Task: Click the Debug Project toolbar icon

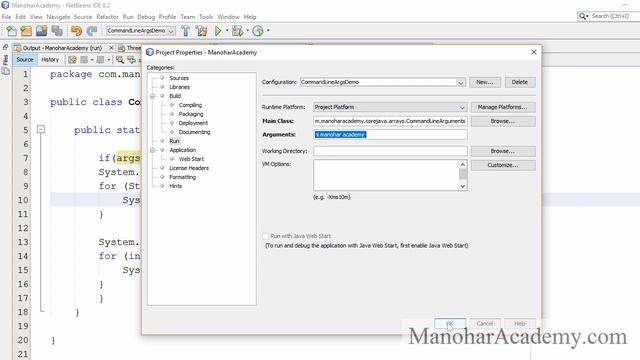Action: [237, 31]
